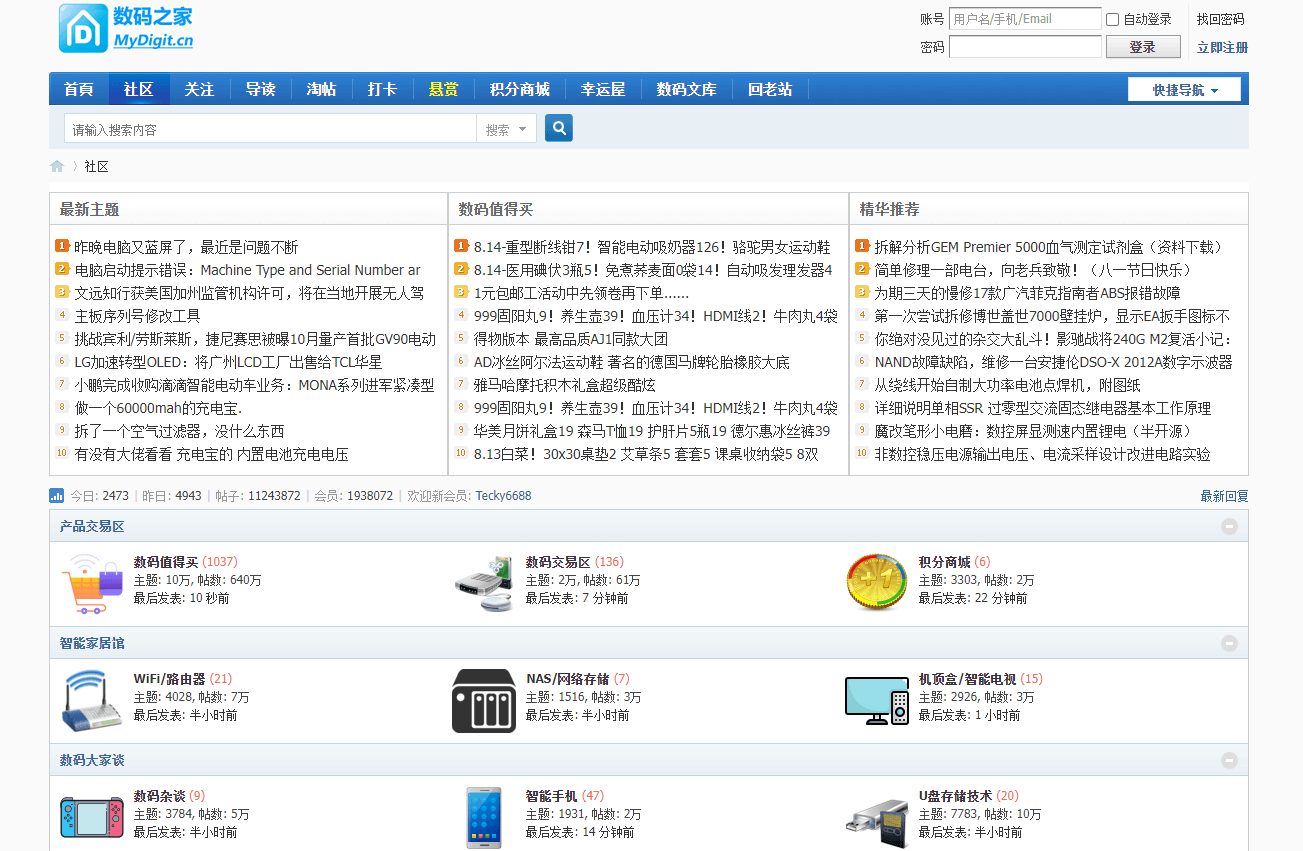Open the 导读 nav item
Screen dimensions: 1303x851
point(260,89)
